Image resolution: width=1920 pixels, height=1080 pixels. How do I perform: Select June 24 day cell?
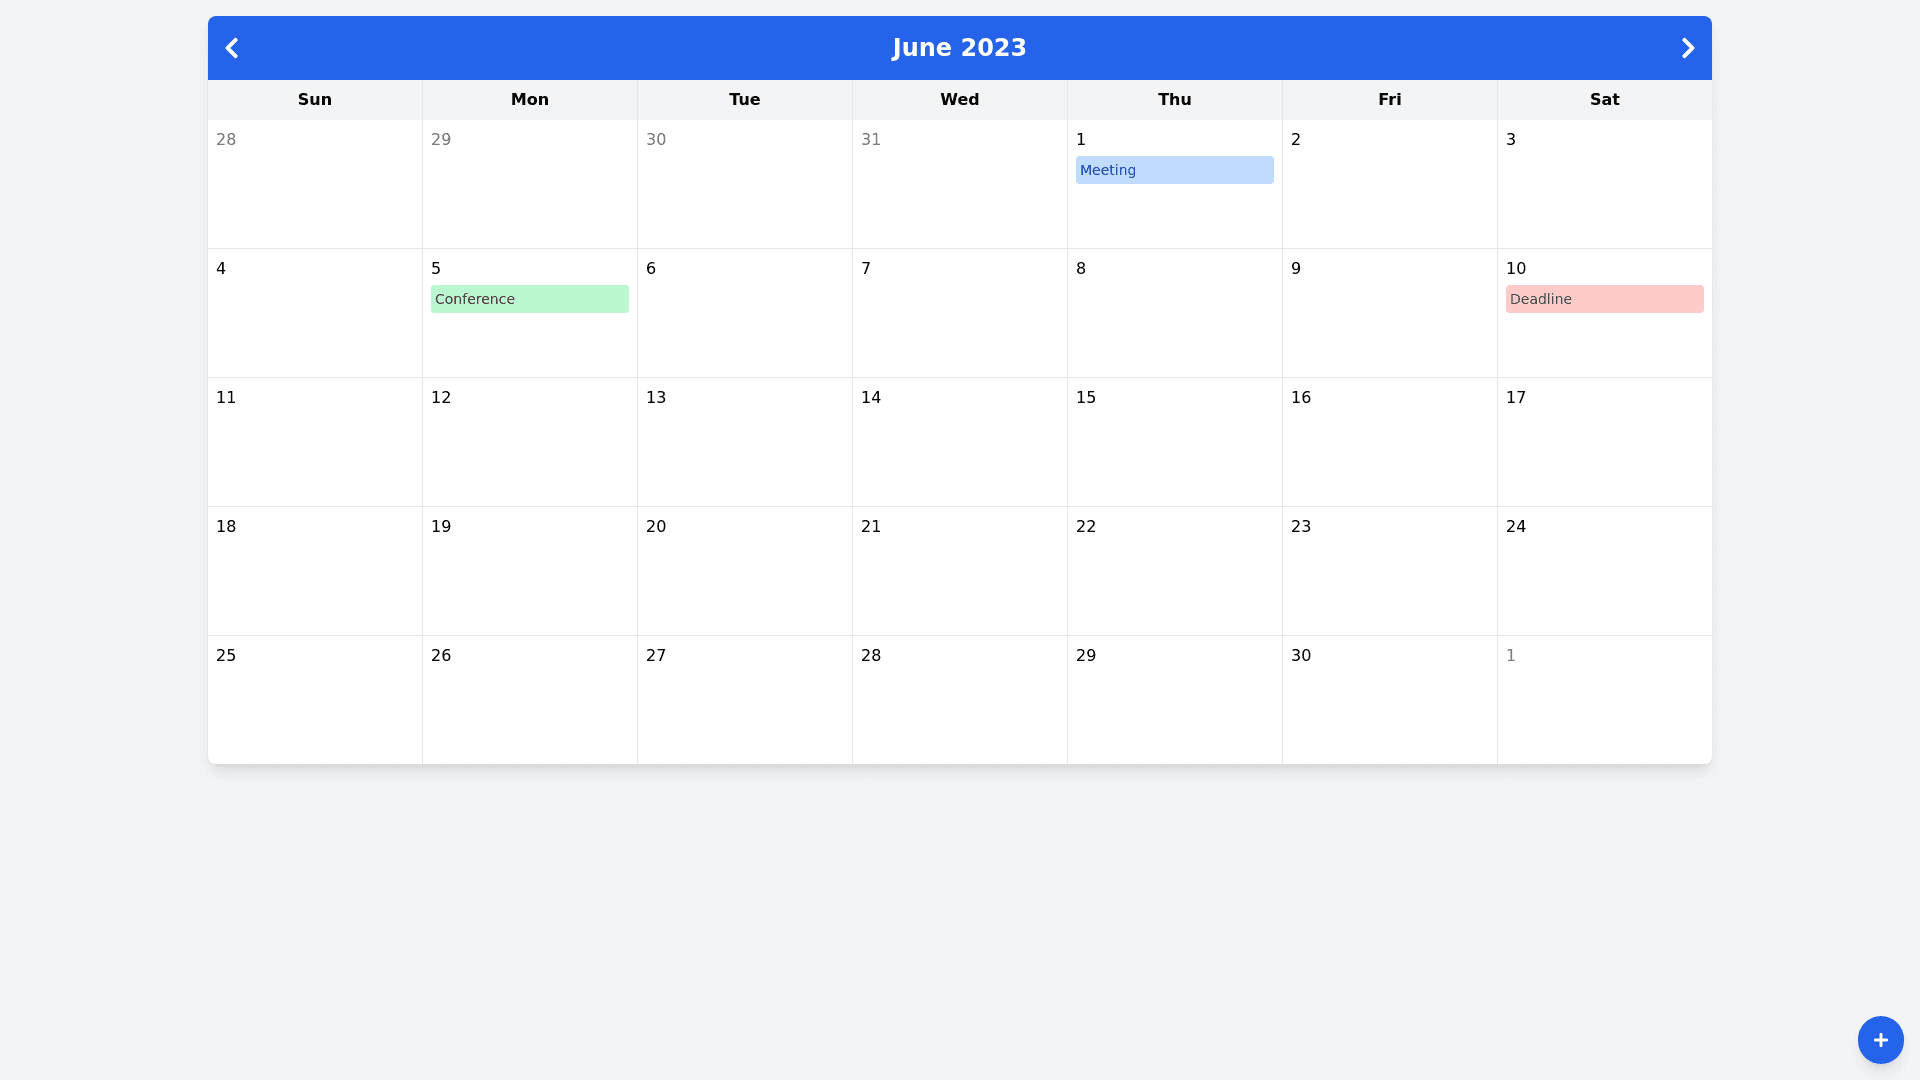1604,571
